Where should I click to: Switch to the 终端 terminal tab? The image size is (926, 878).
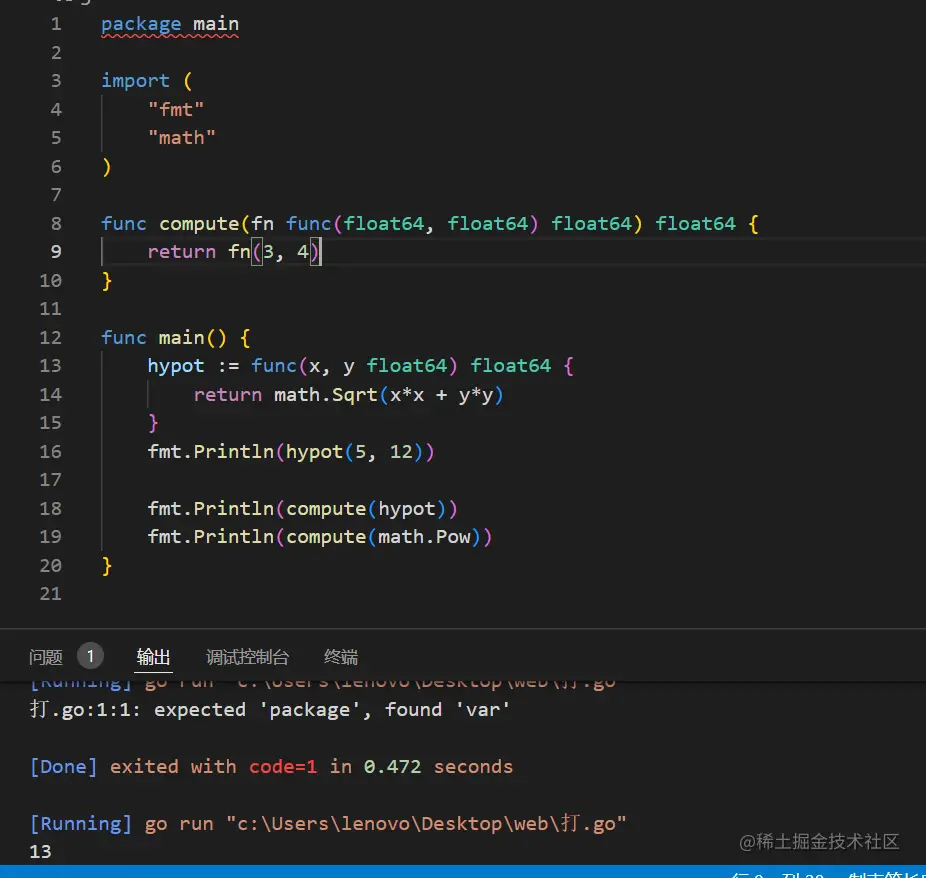pyautogui.click(x=341, y=657)
